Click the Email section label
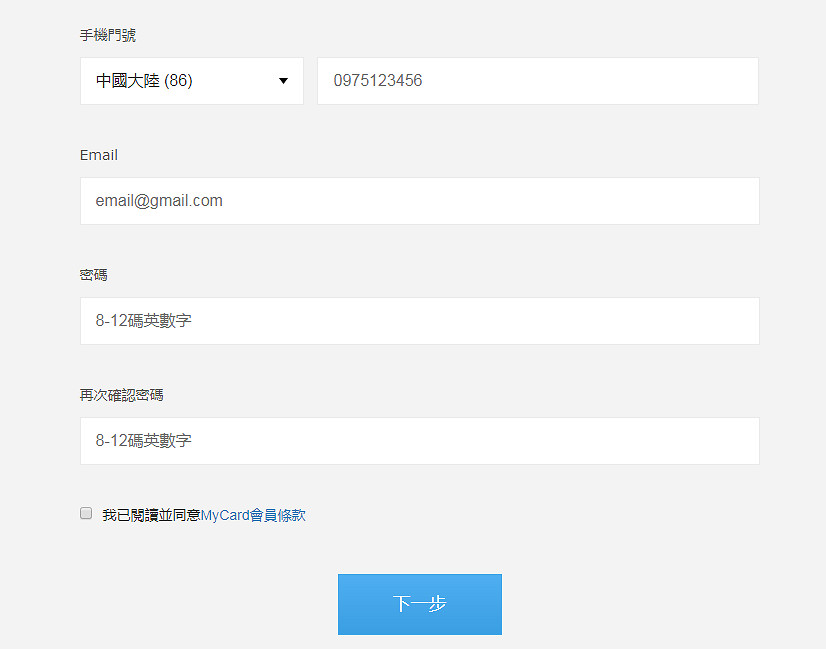The image size is (826, 649). pyautogui.click(x=98, y=155)
